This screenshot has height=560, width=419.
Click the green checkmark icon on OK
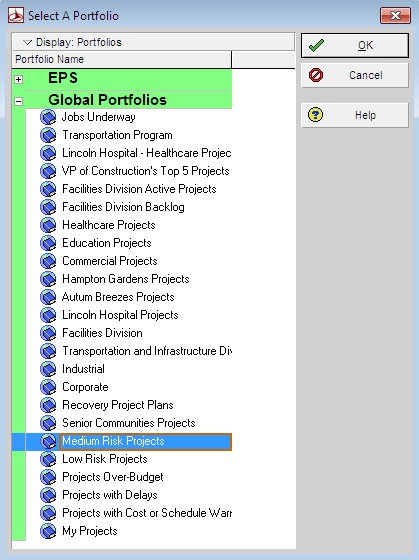(x=316, y=45)
